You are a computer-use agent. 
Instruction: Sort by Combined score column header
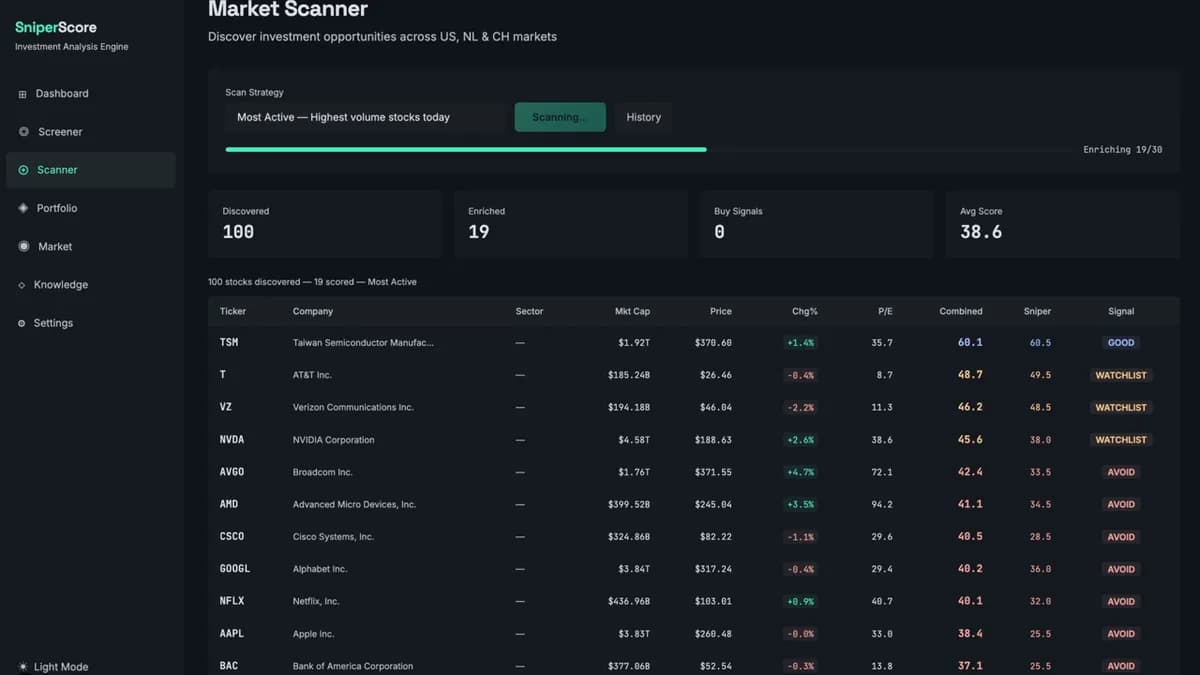coord(961,311)
